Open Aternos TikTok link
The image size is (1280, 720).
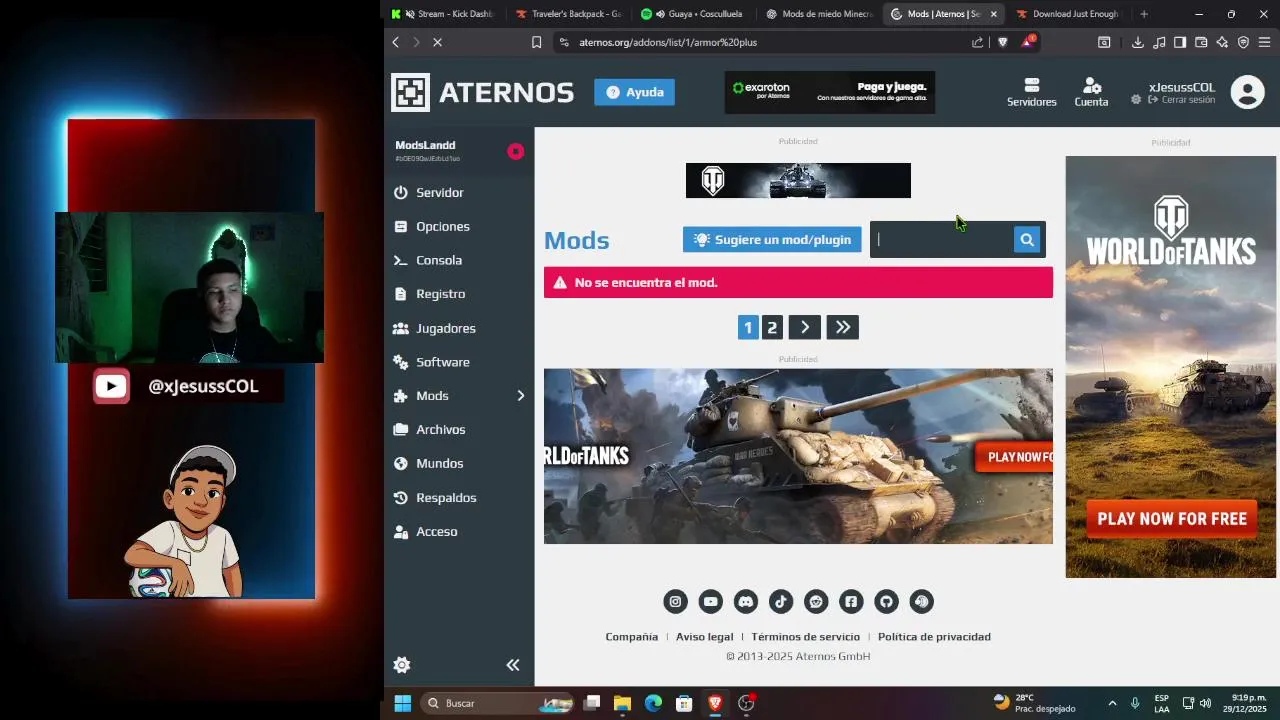pyautogui.click(x=781, y=601)
